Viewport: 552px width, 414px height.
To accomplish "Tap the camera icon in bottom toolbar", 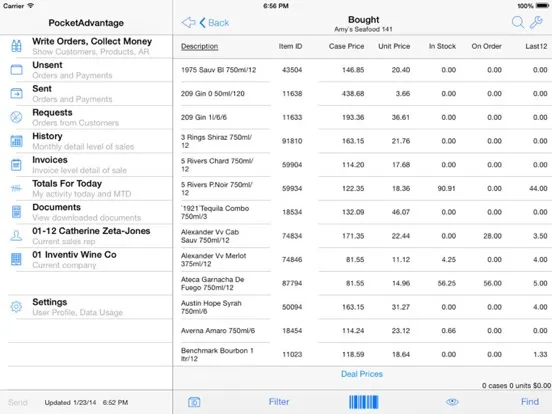I will [194, 402].
